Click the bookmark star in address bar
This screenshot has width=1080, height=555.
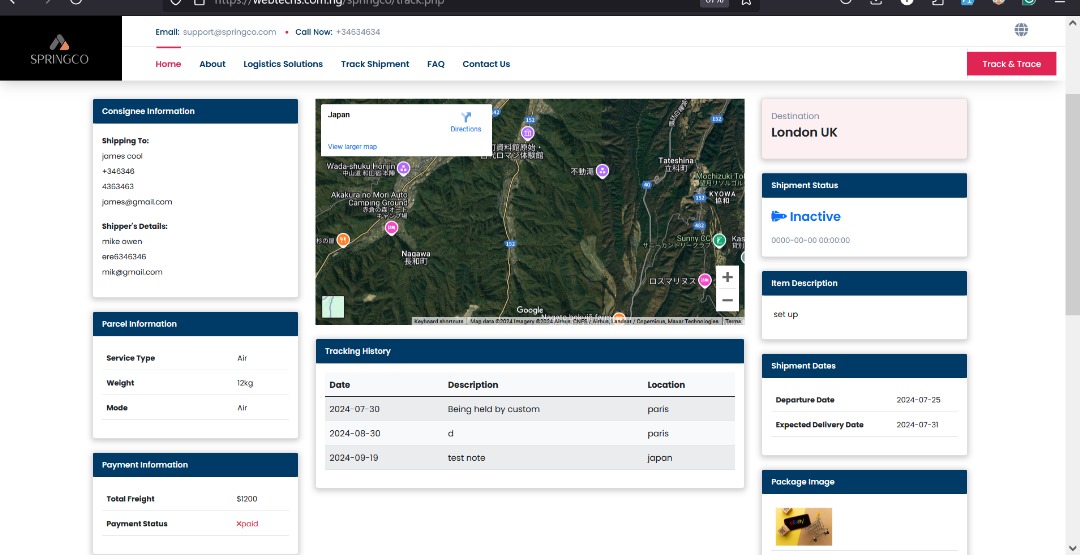746,3
